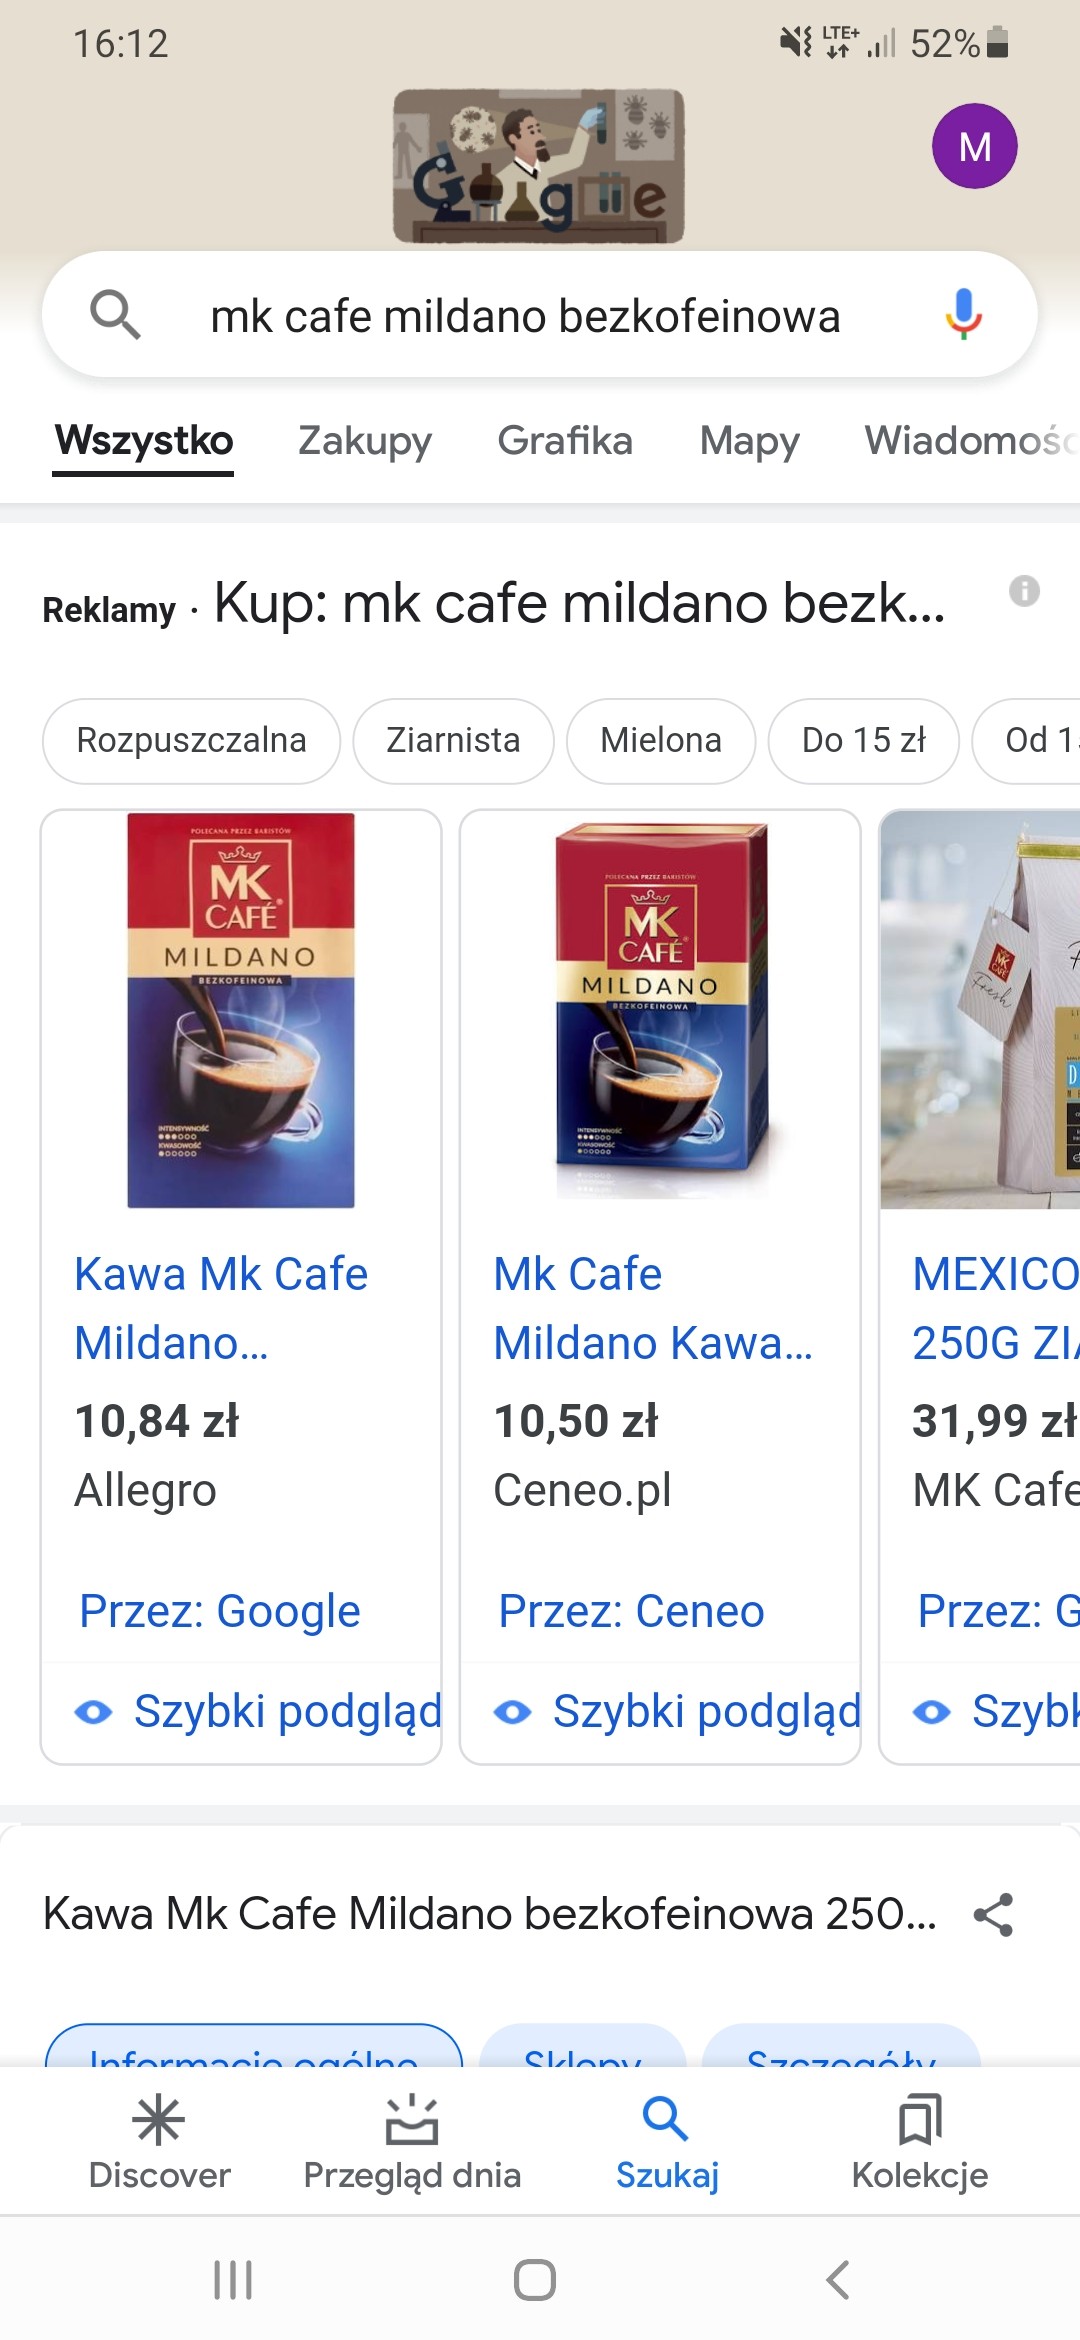Share the Kawa Mk Cafe Mildano product
Image resolution: width=1080 pixels, height=2340 pixels.
point(993,1914)
